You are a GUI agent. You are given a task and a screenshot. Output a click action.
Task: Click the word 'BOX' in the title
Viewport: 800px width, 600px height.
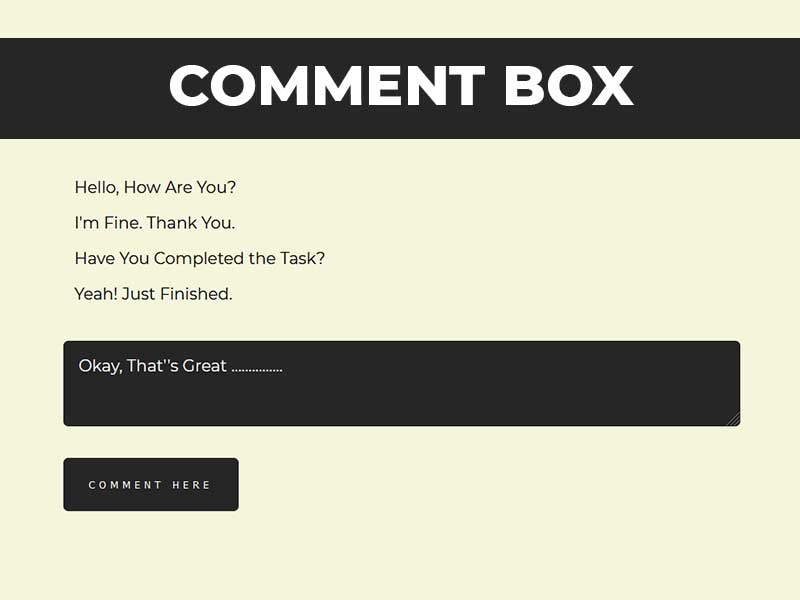567,86
